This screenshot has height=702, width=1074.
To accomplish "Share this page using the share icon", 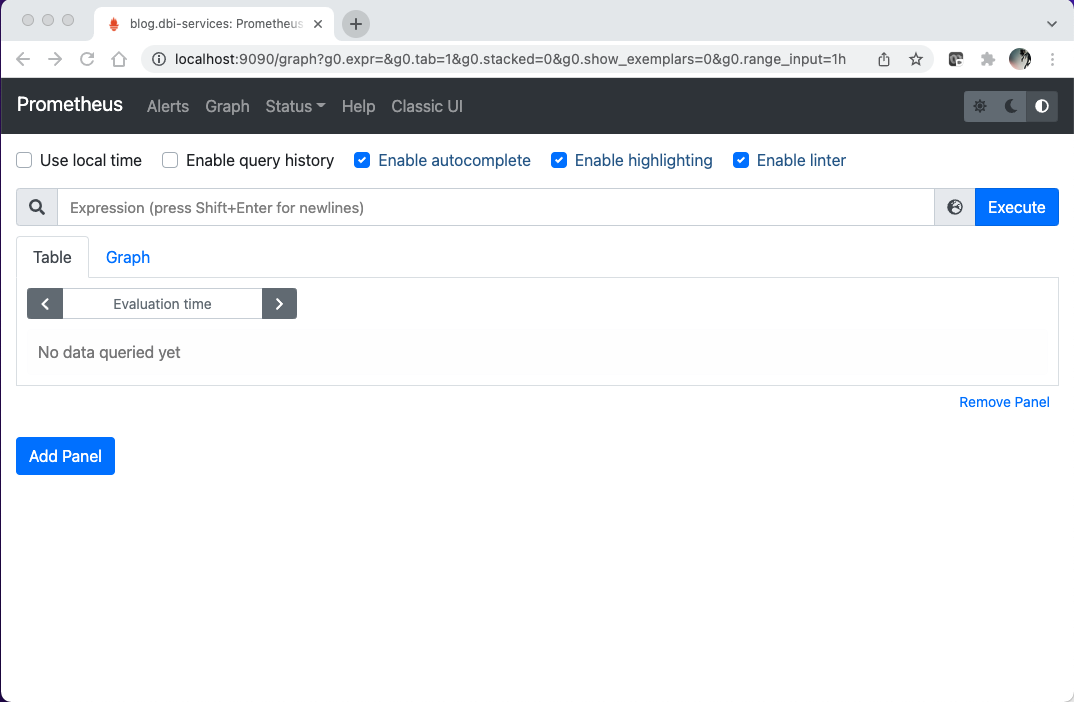I will coord(884,59).
